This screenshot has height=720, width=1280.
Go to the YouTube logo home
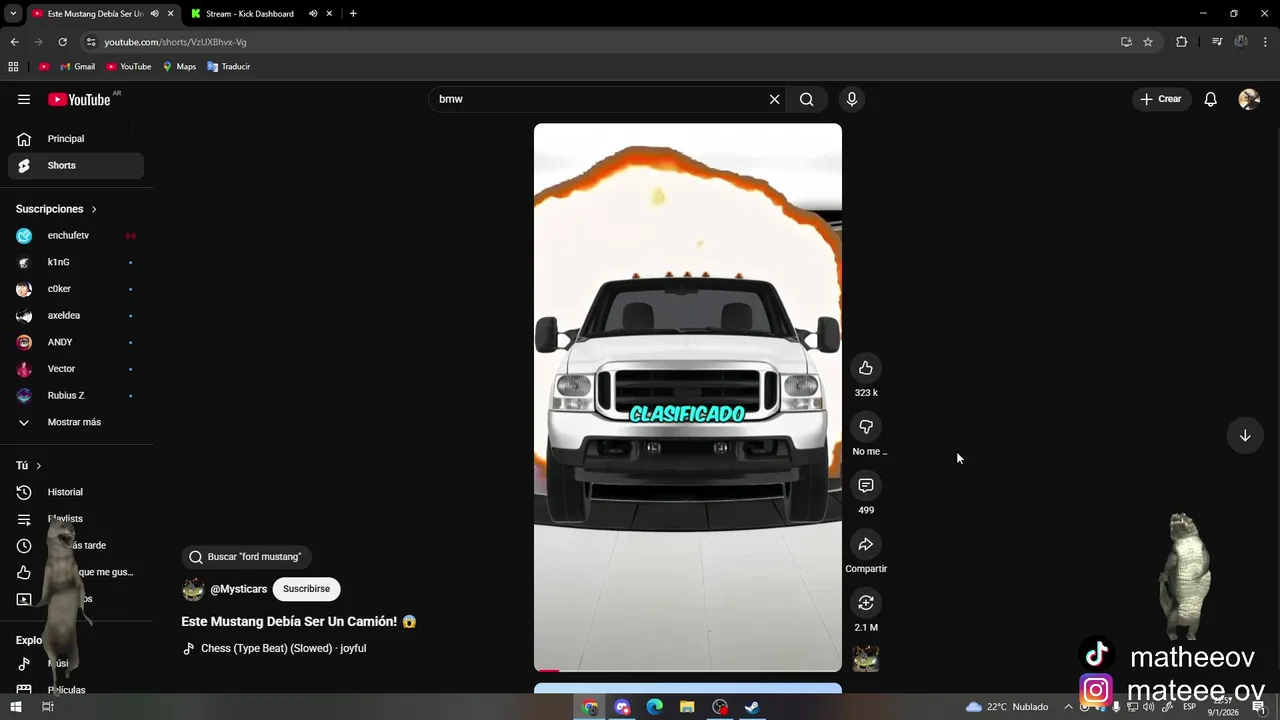point(79,99)
